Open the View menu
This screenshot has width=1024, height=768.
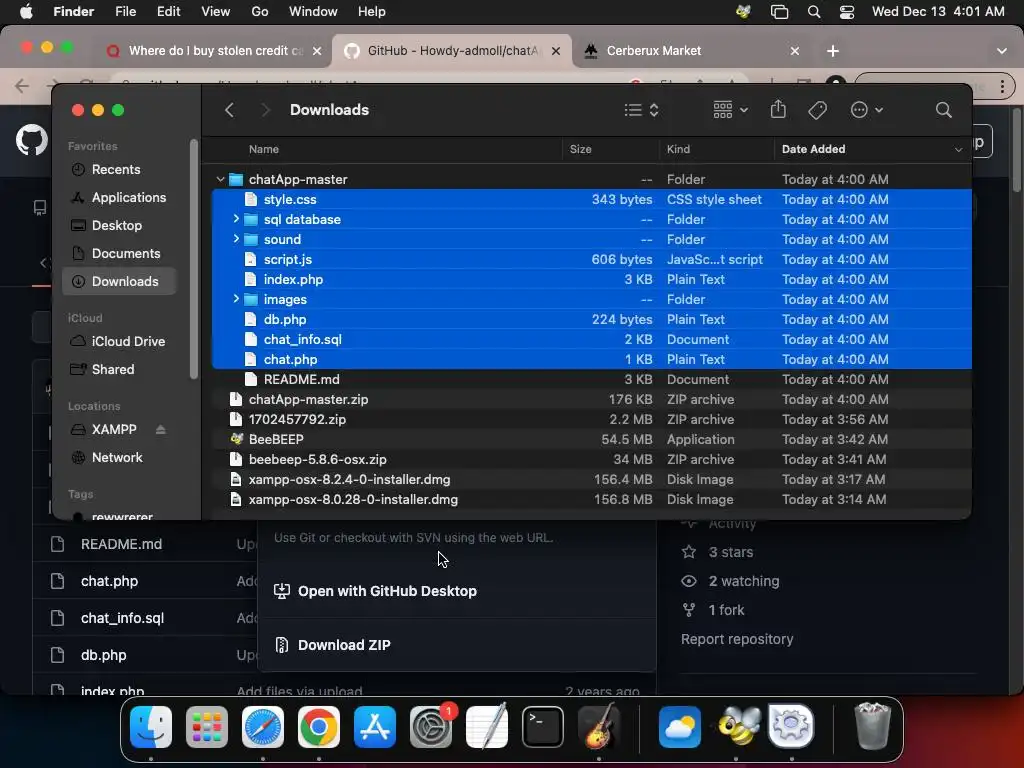pos(216,12)
